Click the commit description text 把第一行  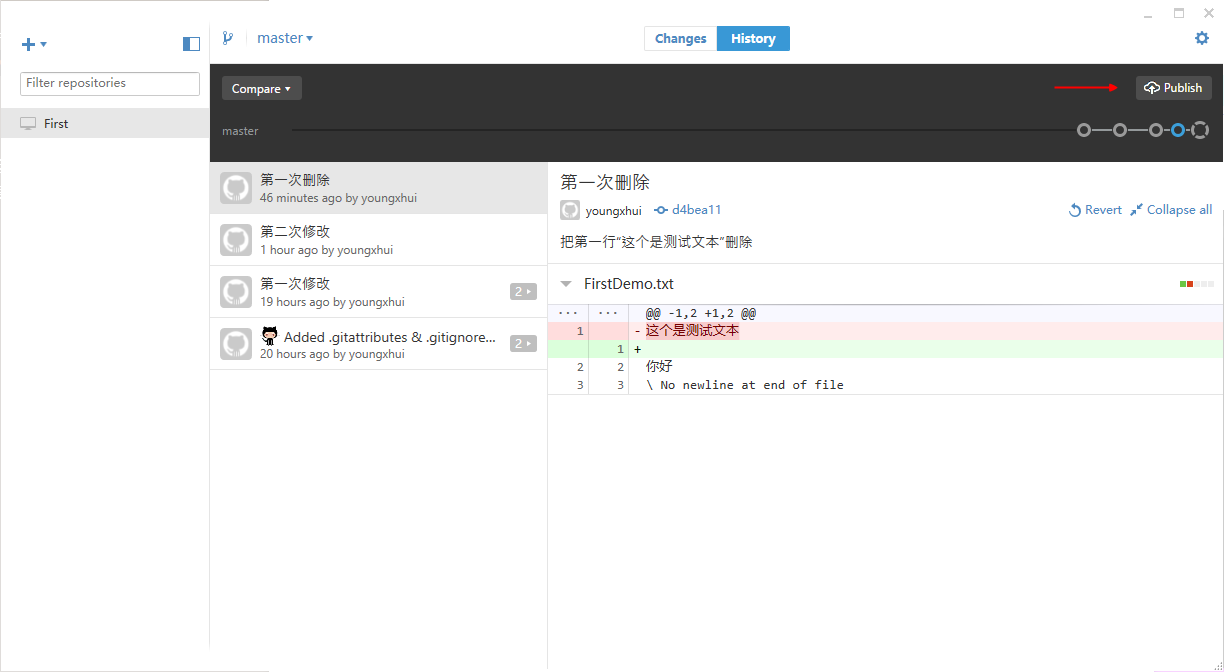656,242
